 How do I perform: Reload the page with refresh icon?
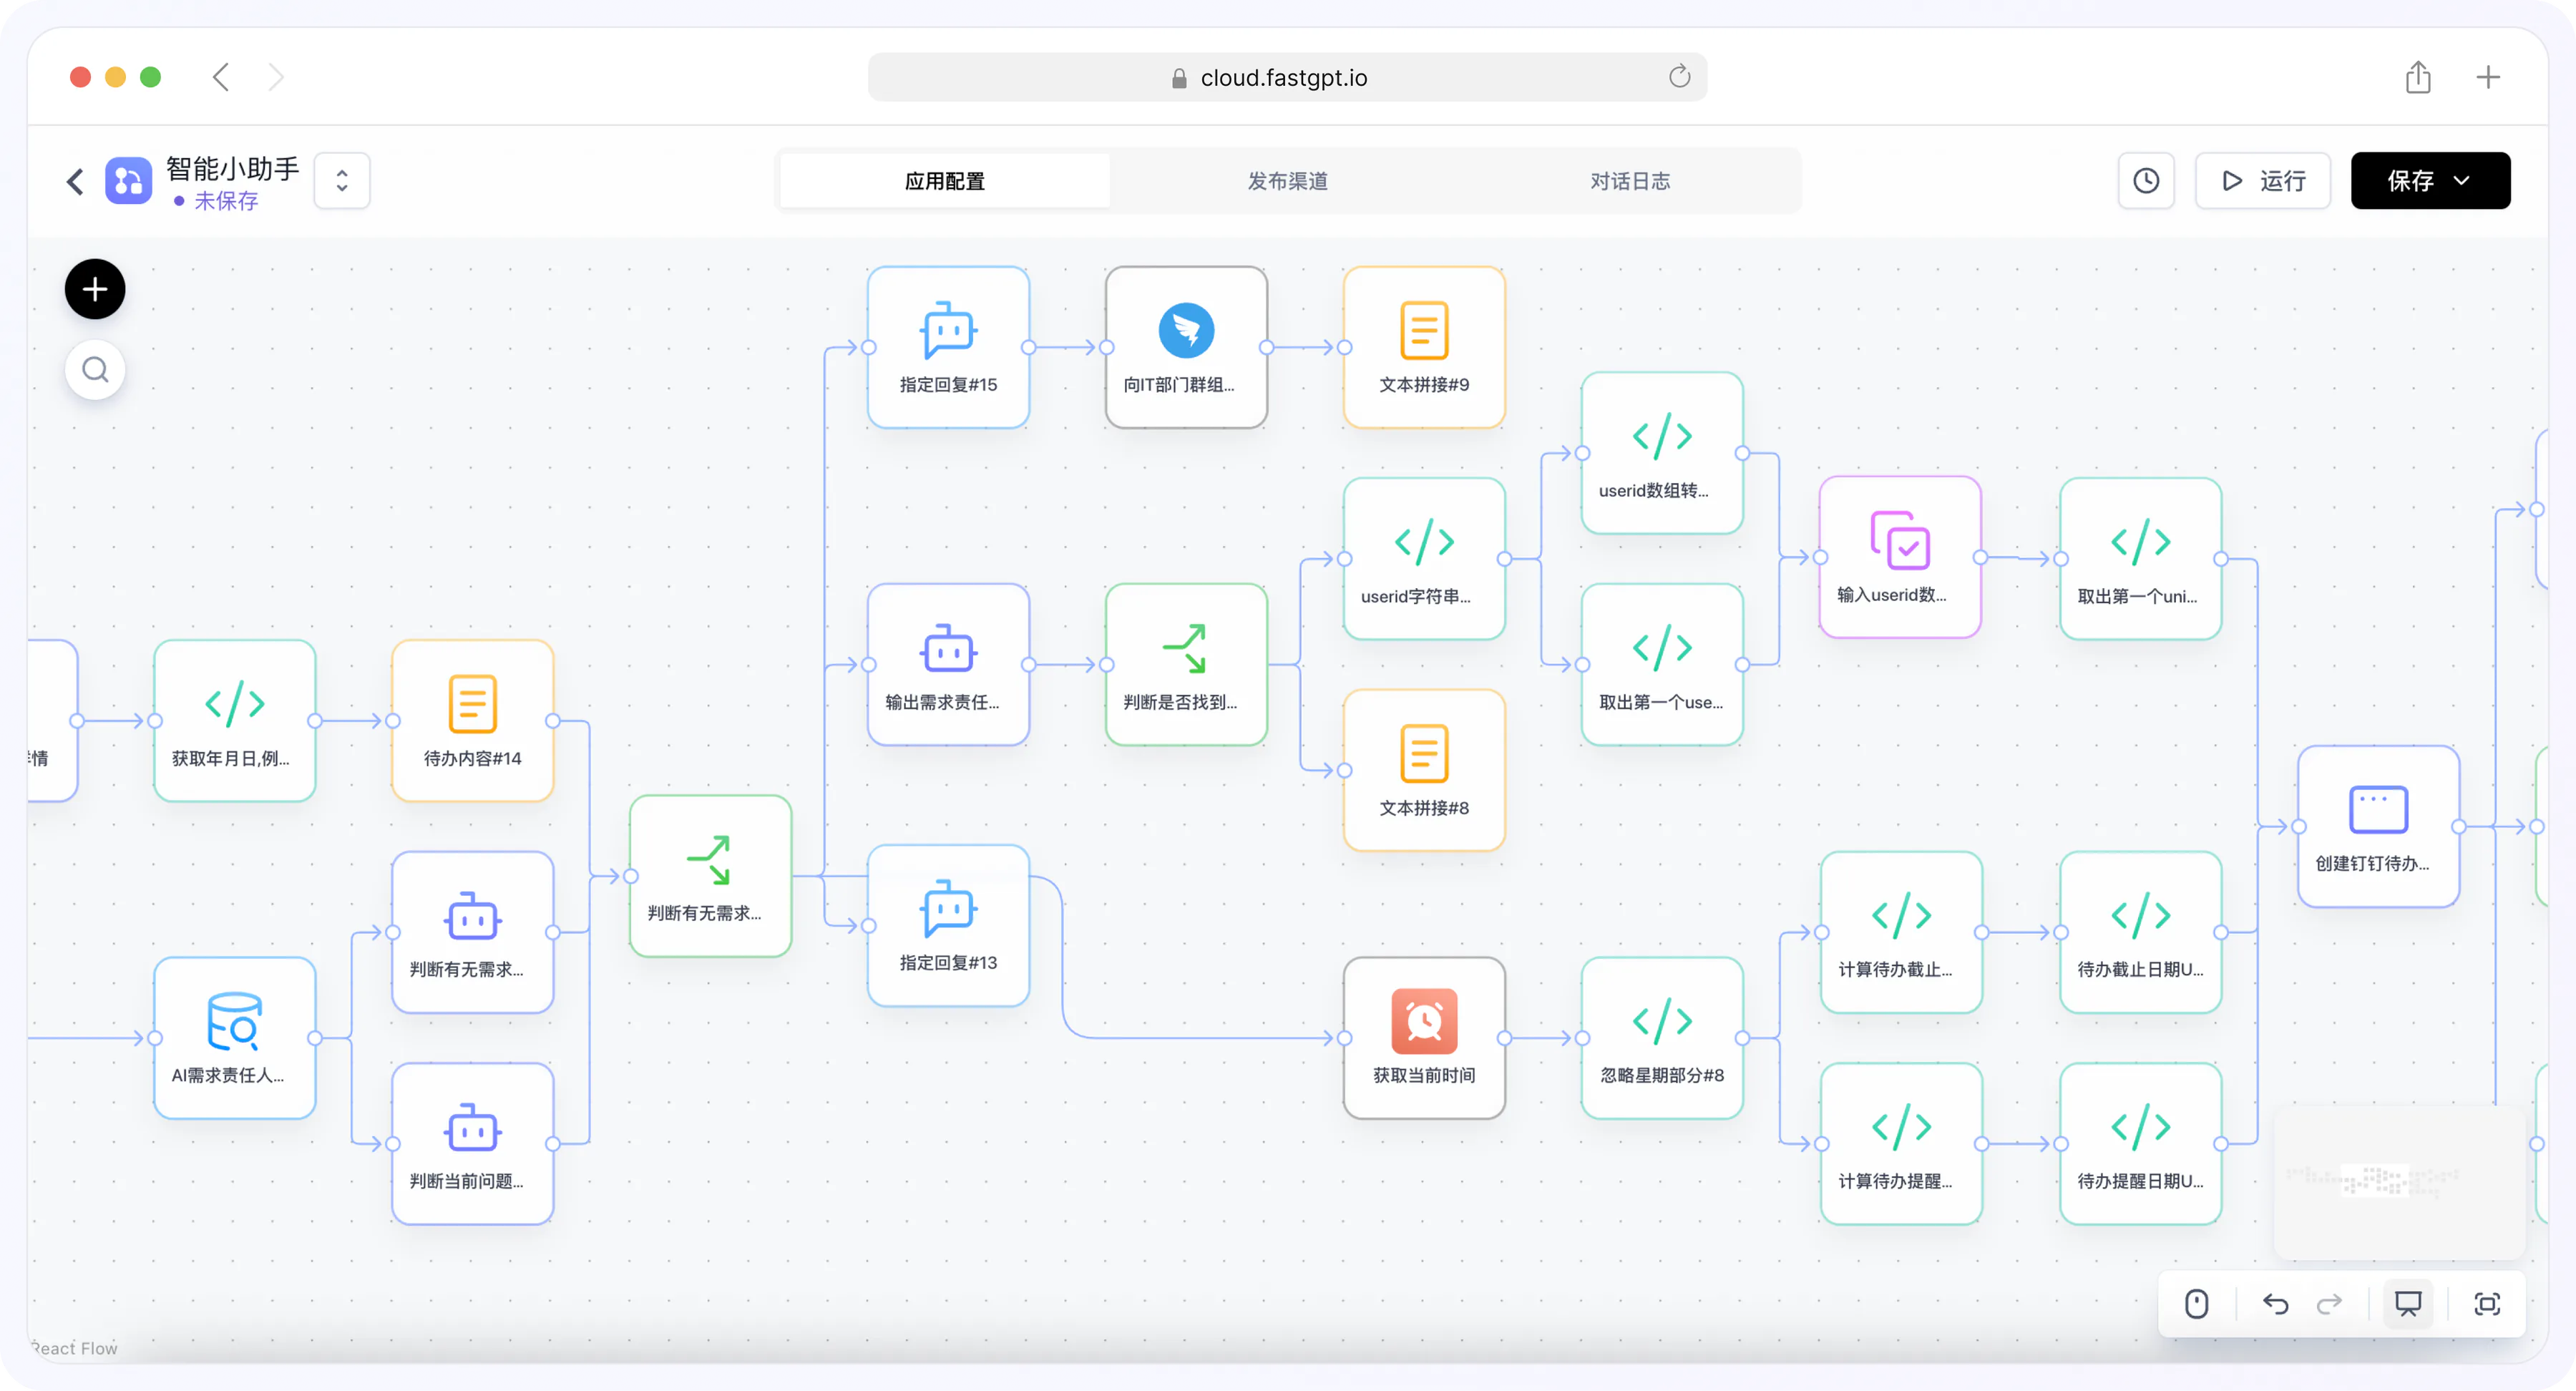coord(1679,77)
